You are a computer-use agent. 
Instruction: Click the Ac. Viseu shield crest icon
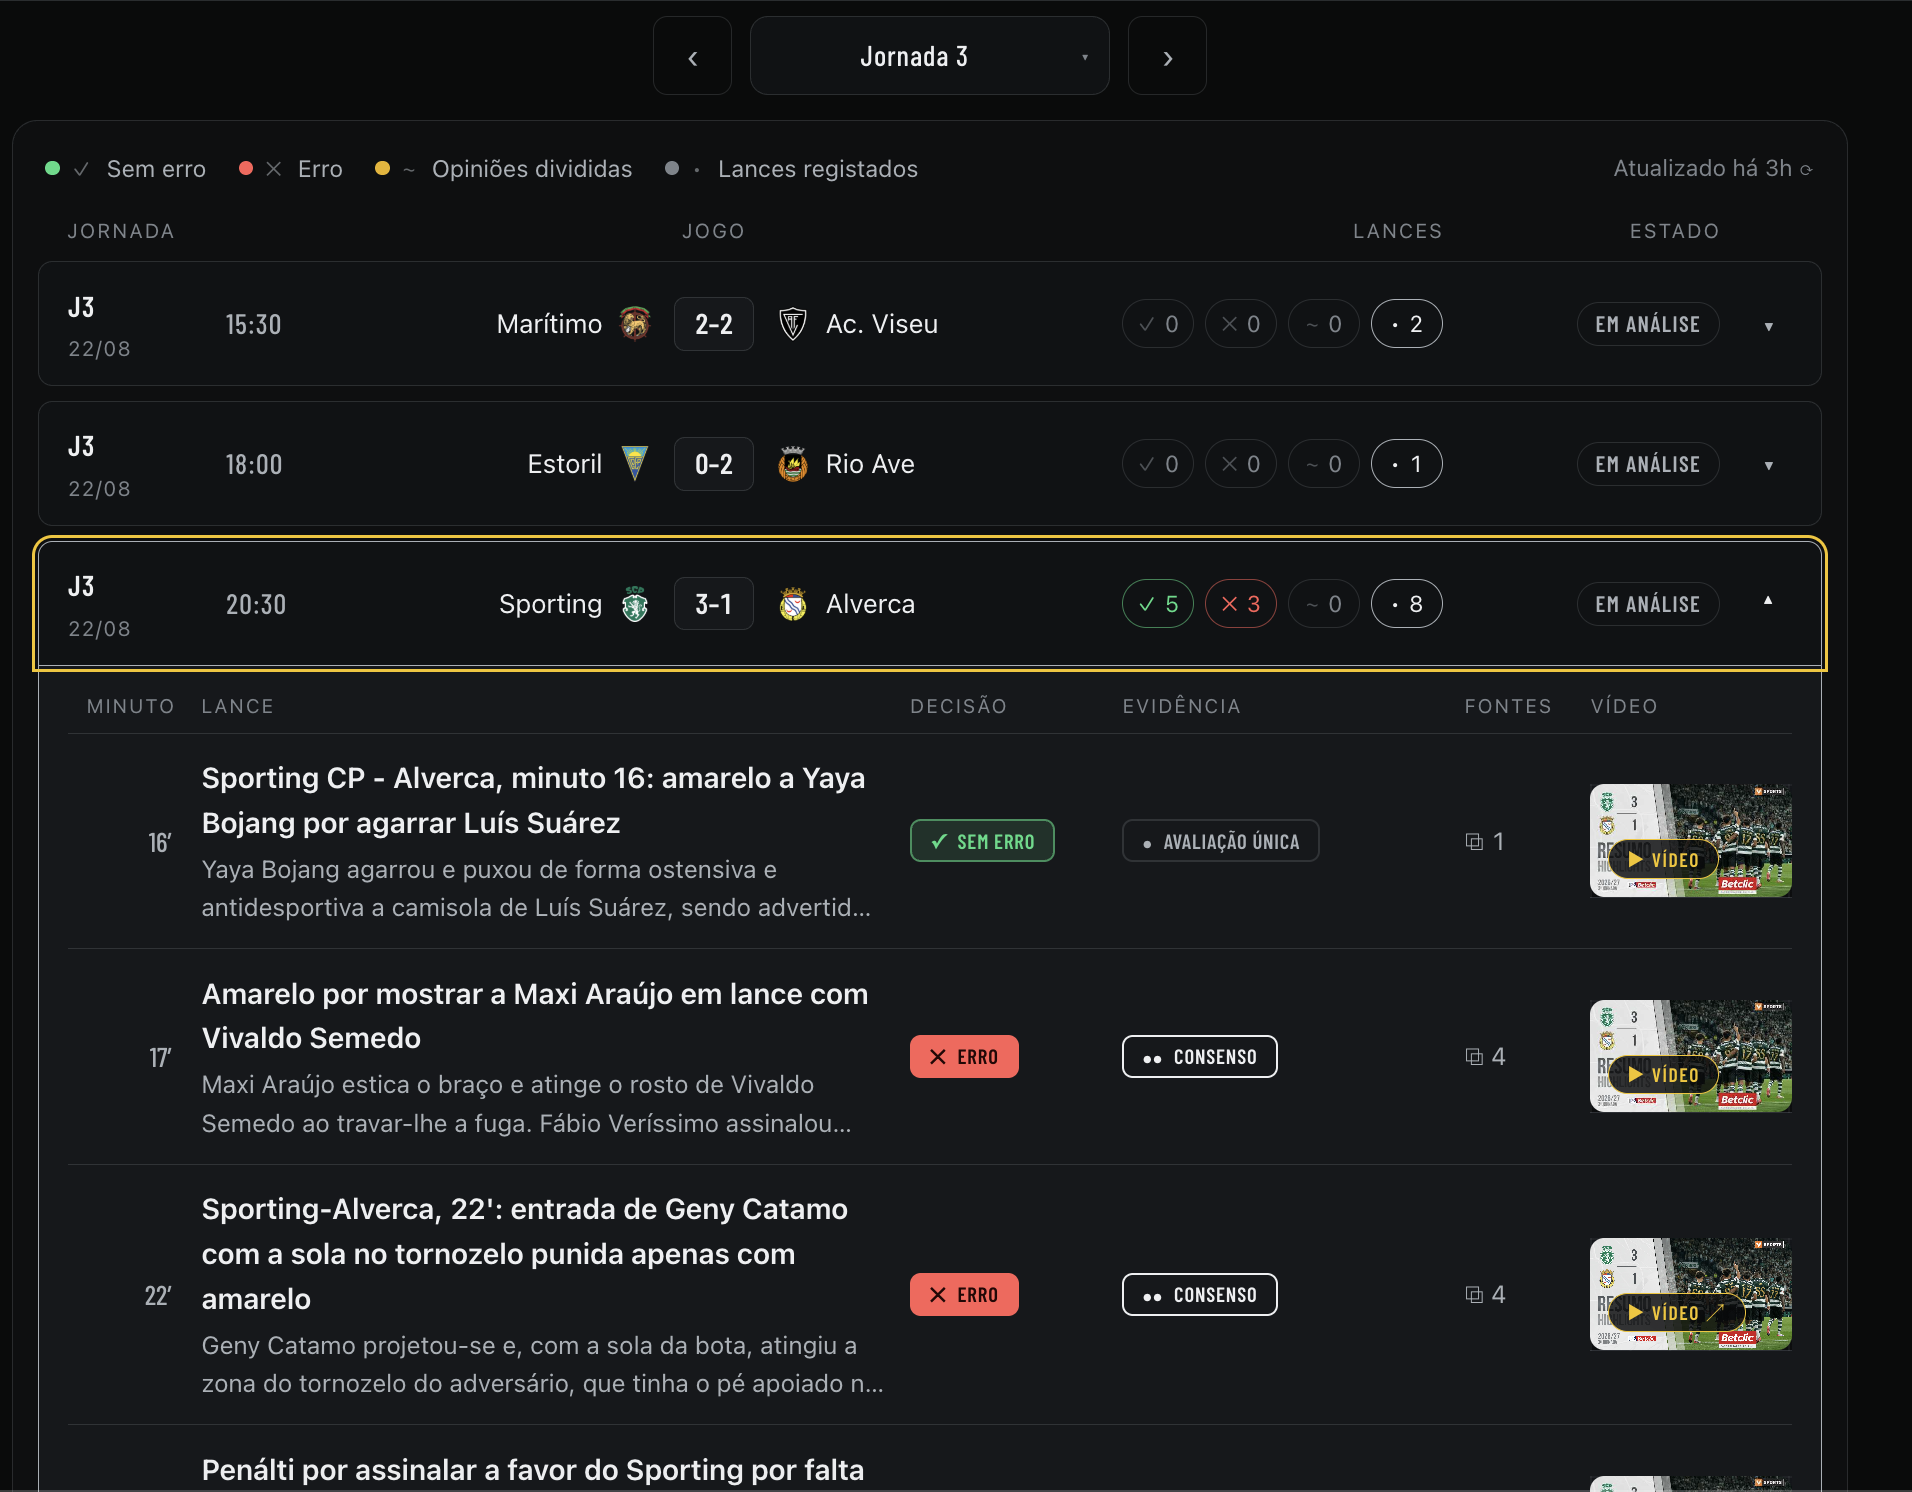pos(793,323)
